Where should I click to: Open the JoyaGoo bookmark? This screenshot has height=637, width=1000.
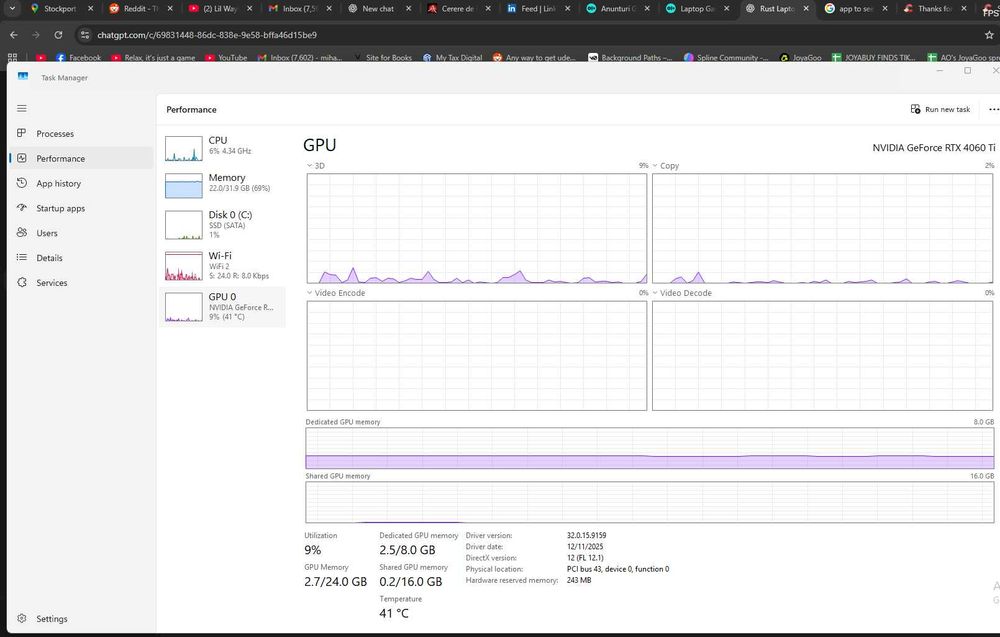pyautogui.click(x=800, y=57)
